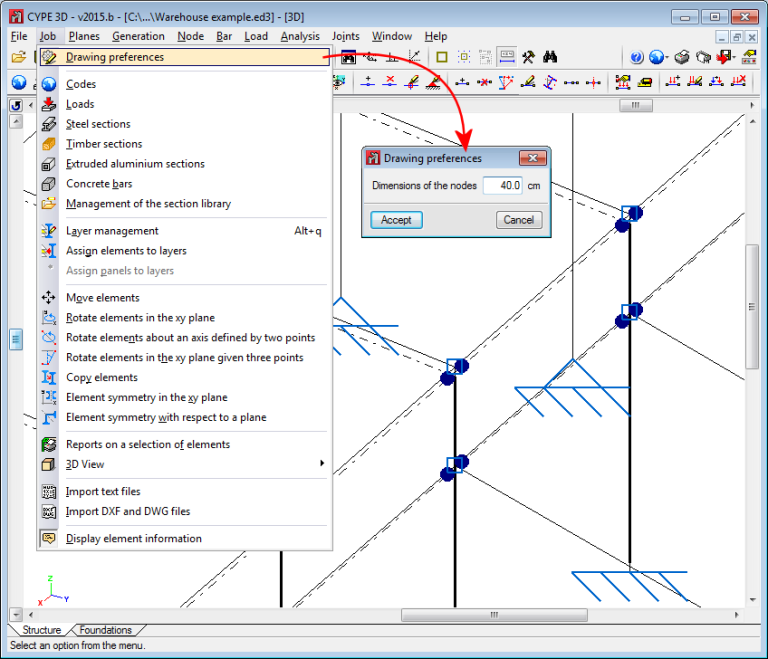Open dropdown arrow beside the globe icon
This screenshot has height=659, width=768.
(668, 57)
